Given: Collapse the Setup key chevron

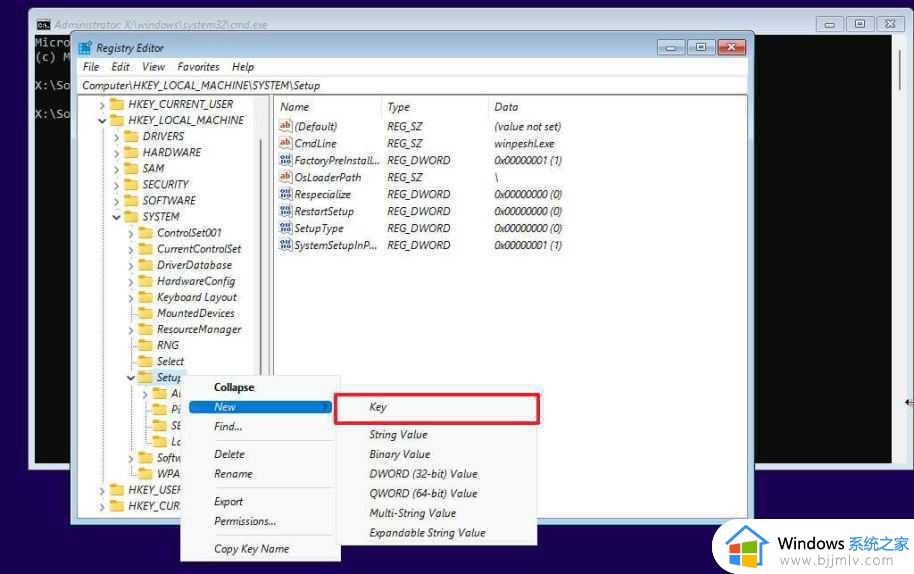Looking at the screenshot, I should click(131, 378).
